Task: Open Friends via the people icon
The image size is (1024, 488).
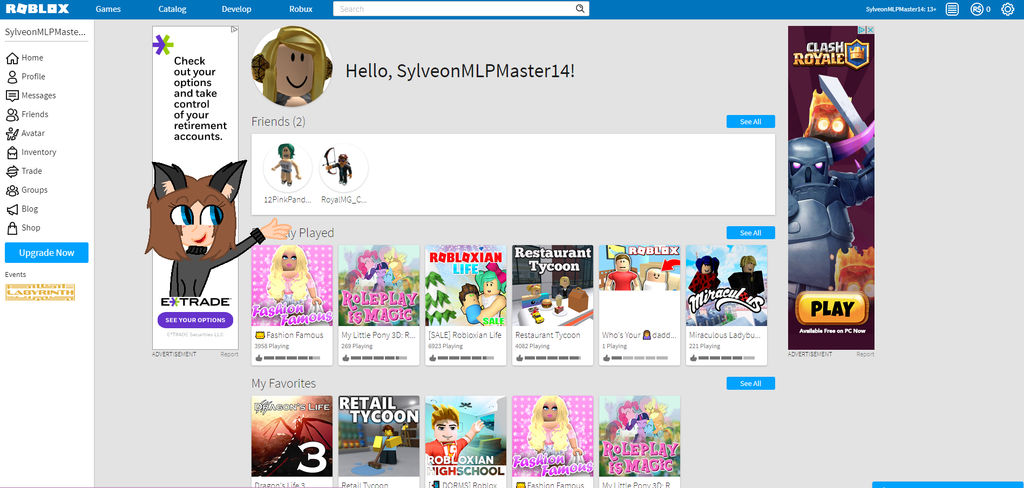Action: pyautogui.click(x=12, y=115)
